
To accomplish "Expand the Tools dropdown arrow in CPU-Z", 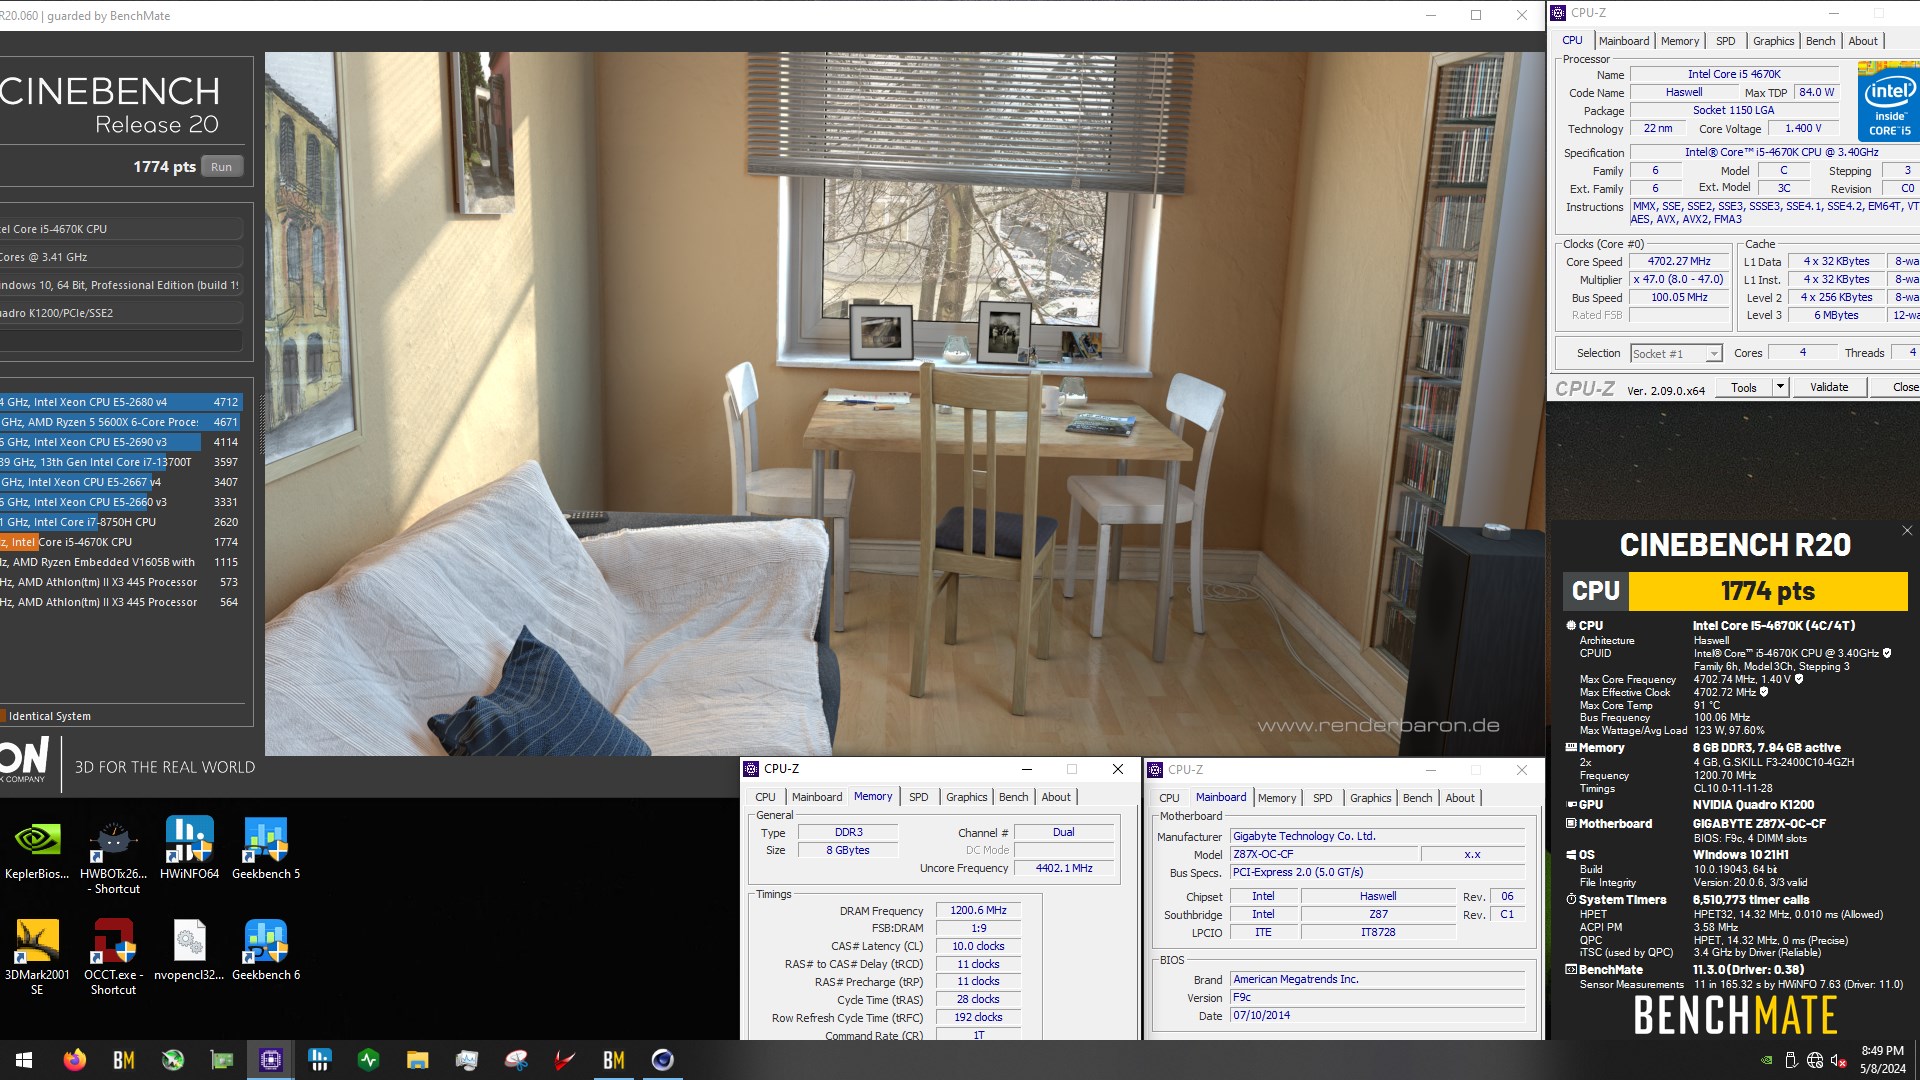I will 1780,387.
